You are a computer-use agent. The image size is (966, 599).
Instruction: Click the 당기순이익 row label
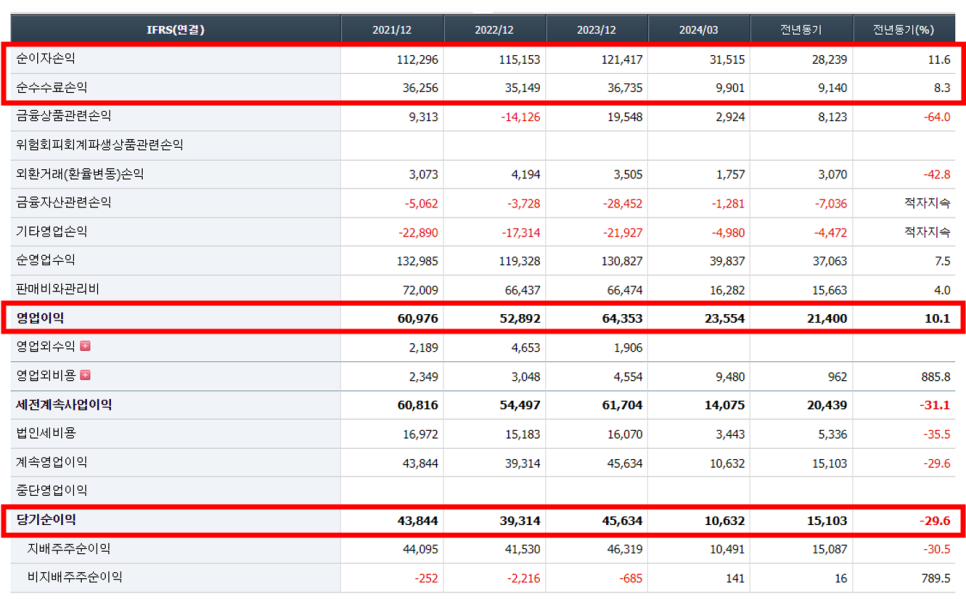click(46, 520)
